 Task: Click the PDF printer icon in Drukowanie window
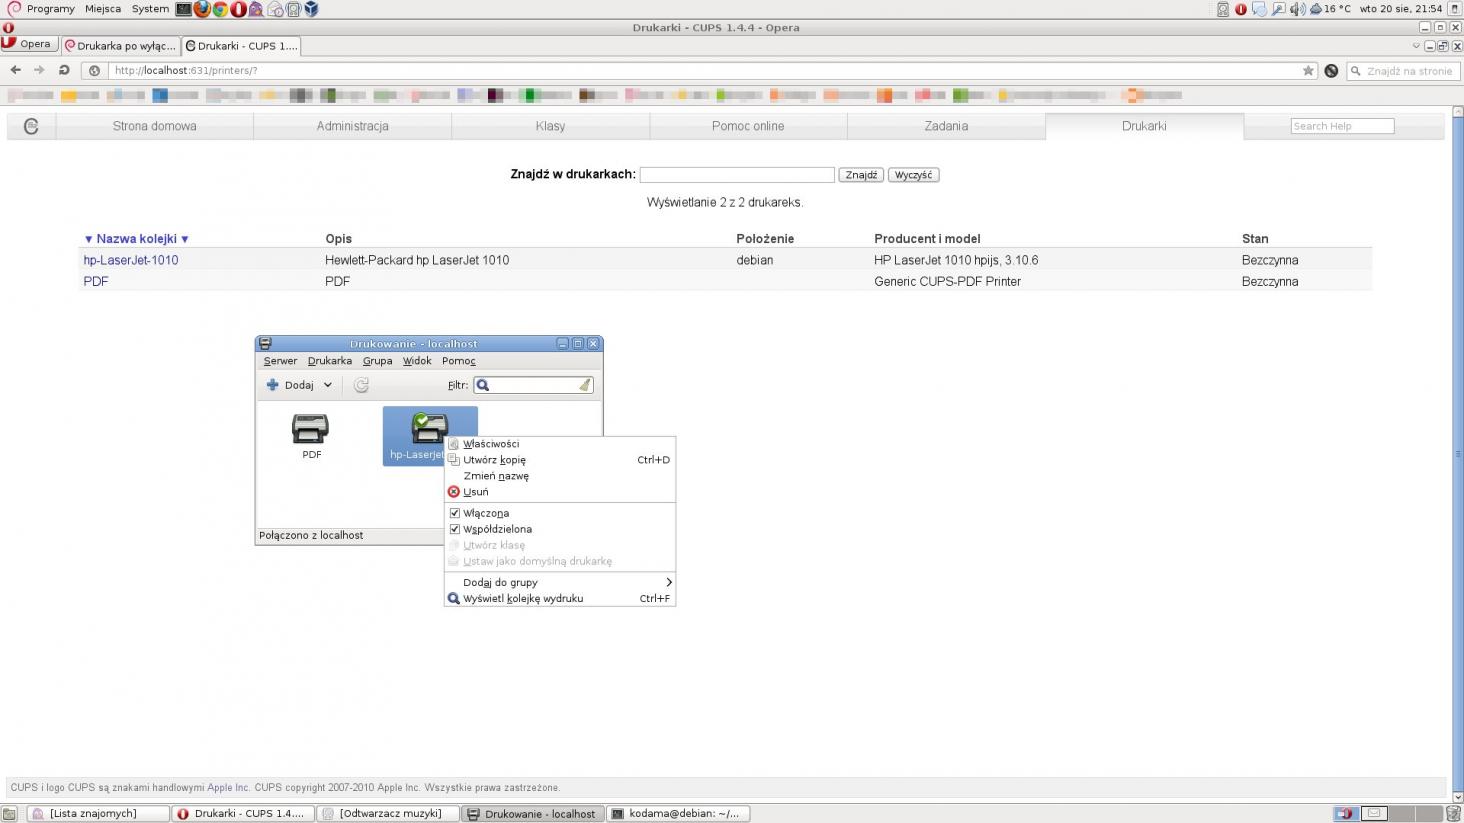click(x=310, y=430)
